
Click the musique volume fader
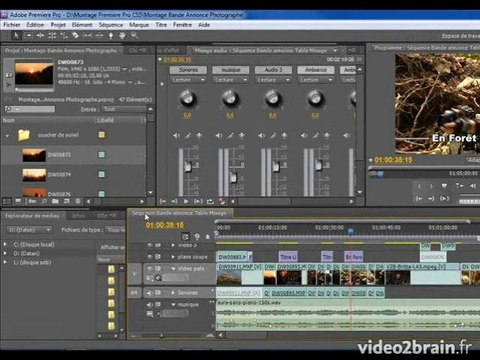pyautogui.click(x=233, y=177)
